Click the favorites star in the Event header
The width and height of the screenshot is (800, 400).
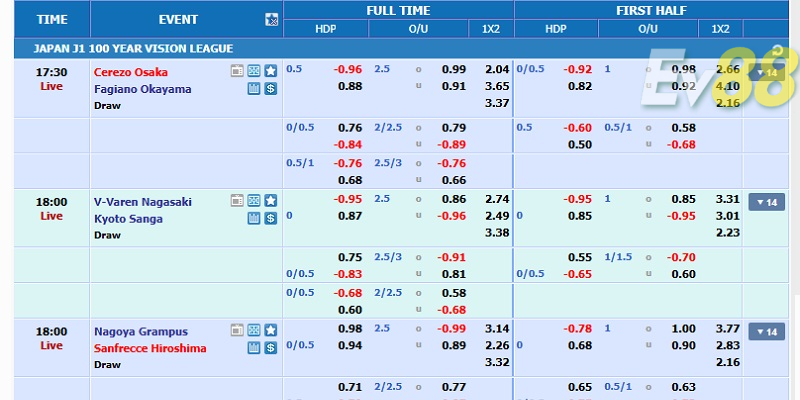coord(272,20)
